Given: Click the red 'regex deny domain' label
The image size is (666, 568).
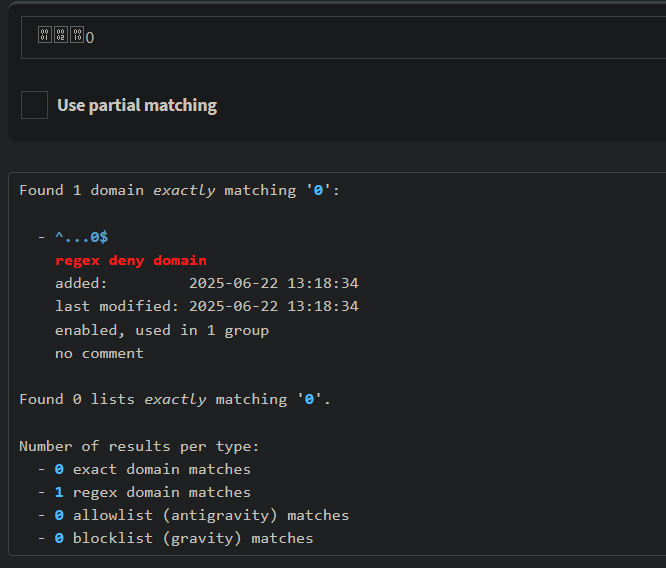Looking at the screenshot, I should coord(131,260).
